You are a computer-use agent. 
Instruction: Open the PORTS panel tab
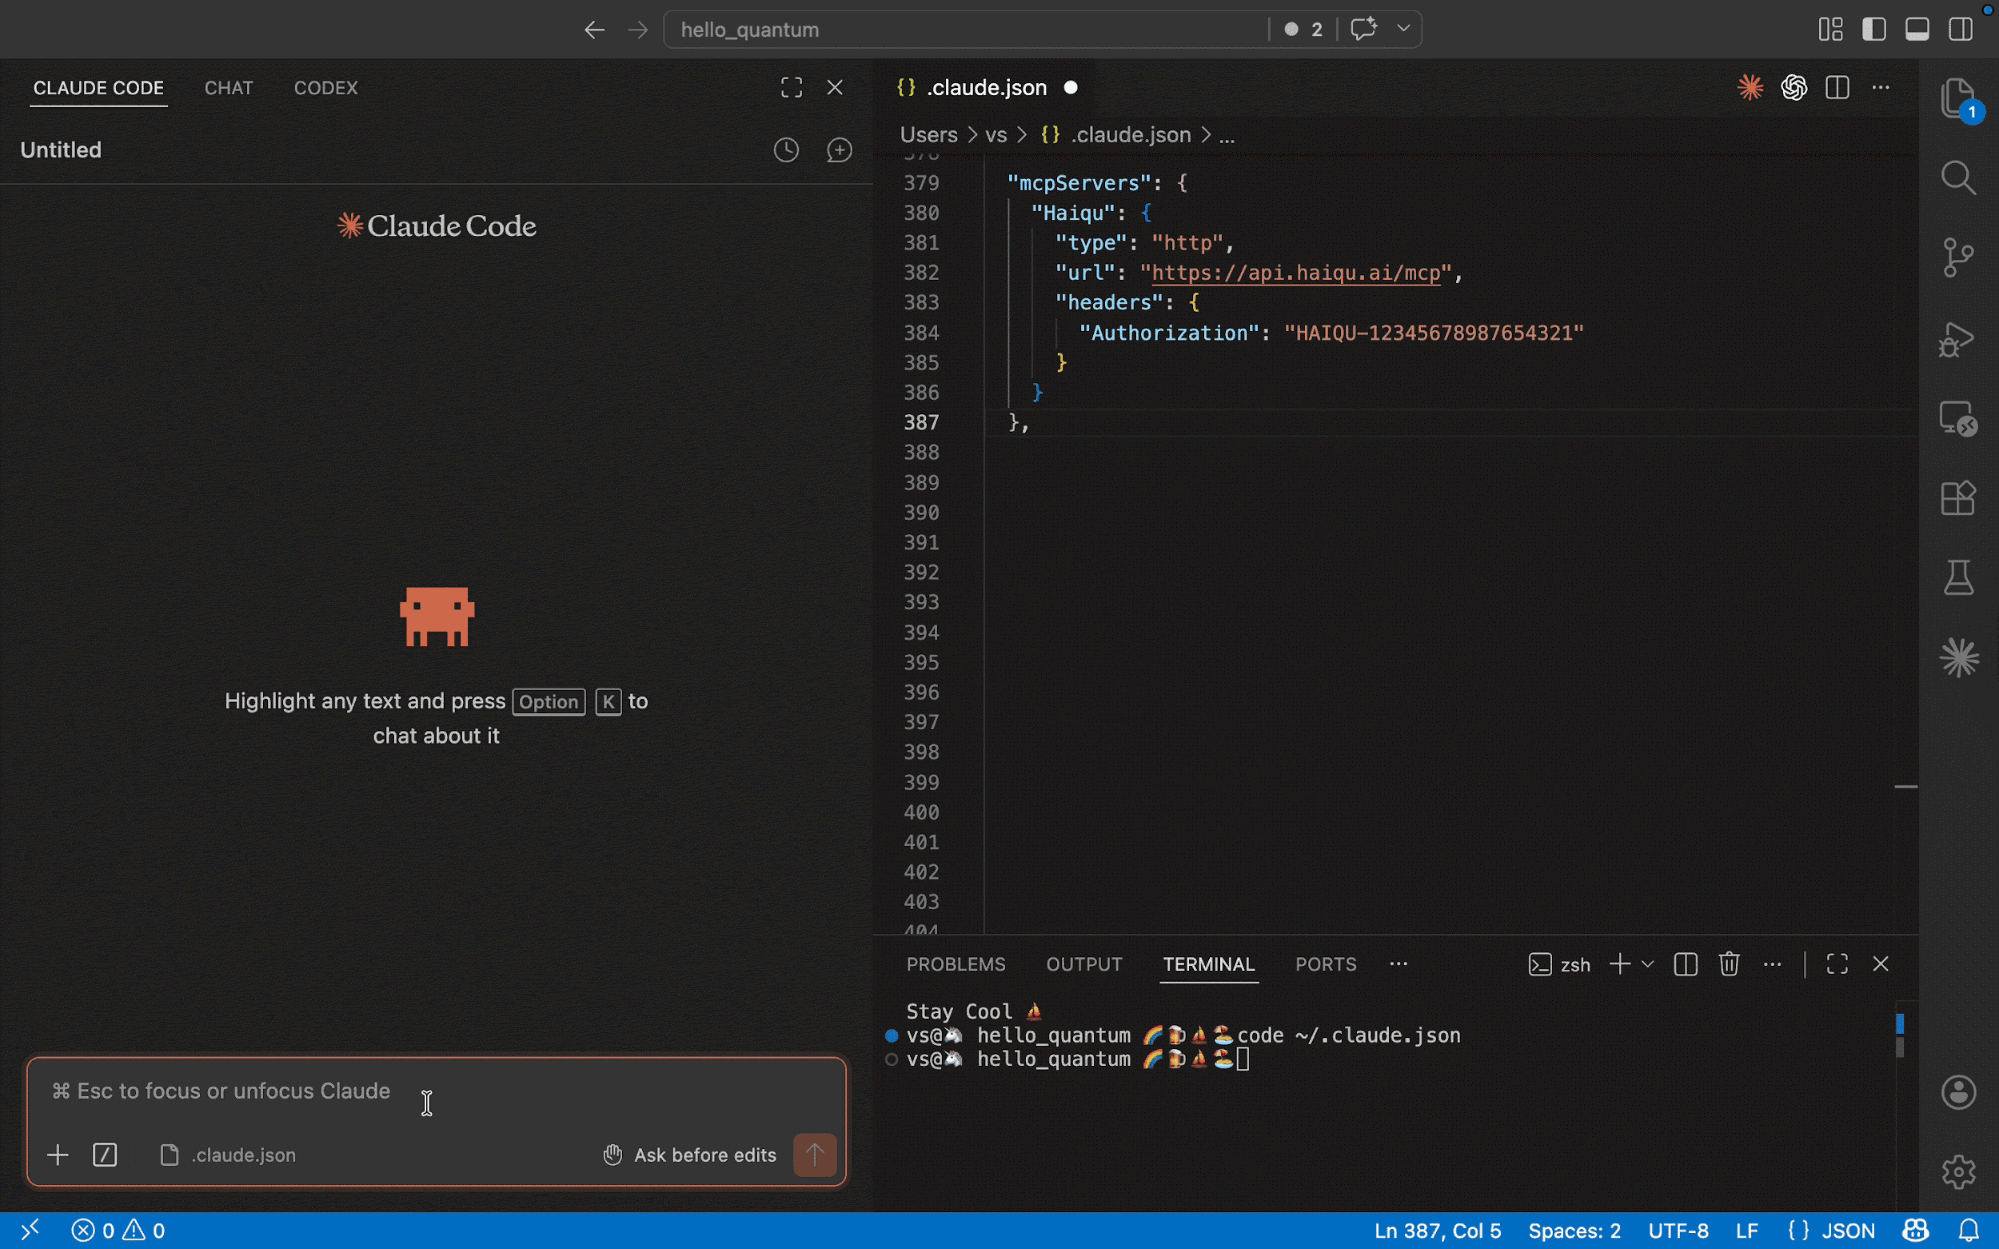1325,964
